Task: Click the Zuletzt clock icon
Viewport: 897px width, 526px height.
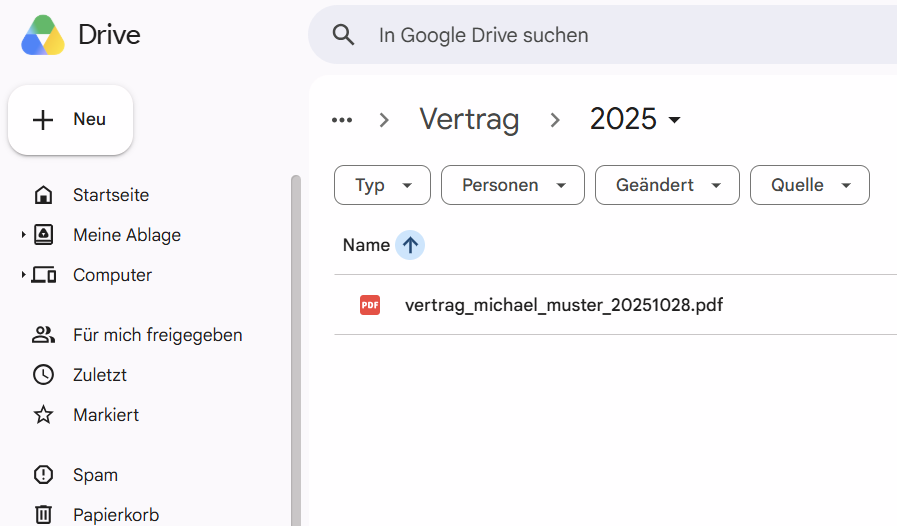Action: click(x=43, y=375)
